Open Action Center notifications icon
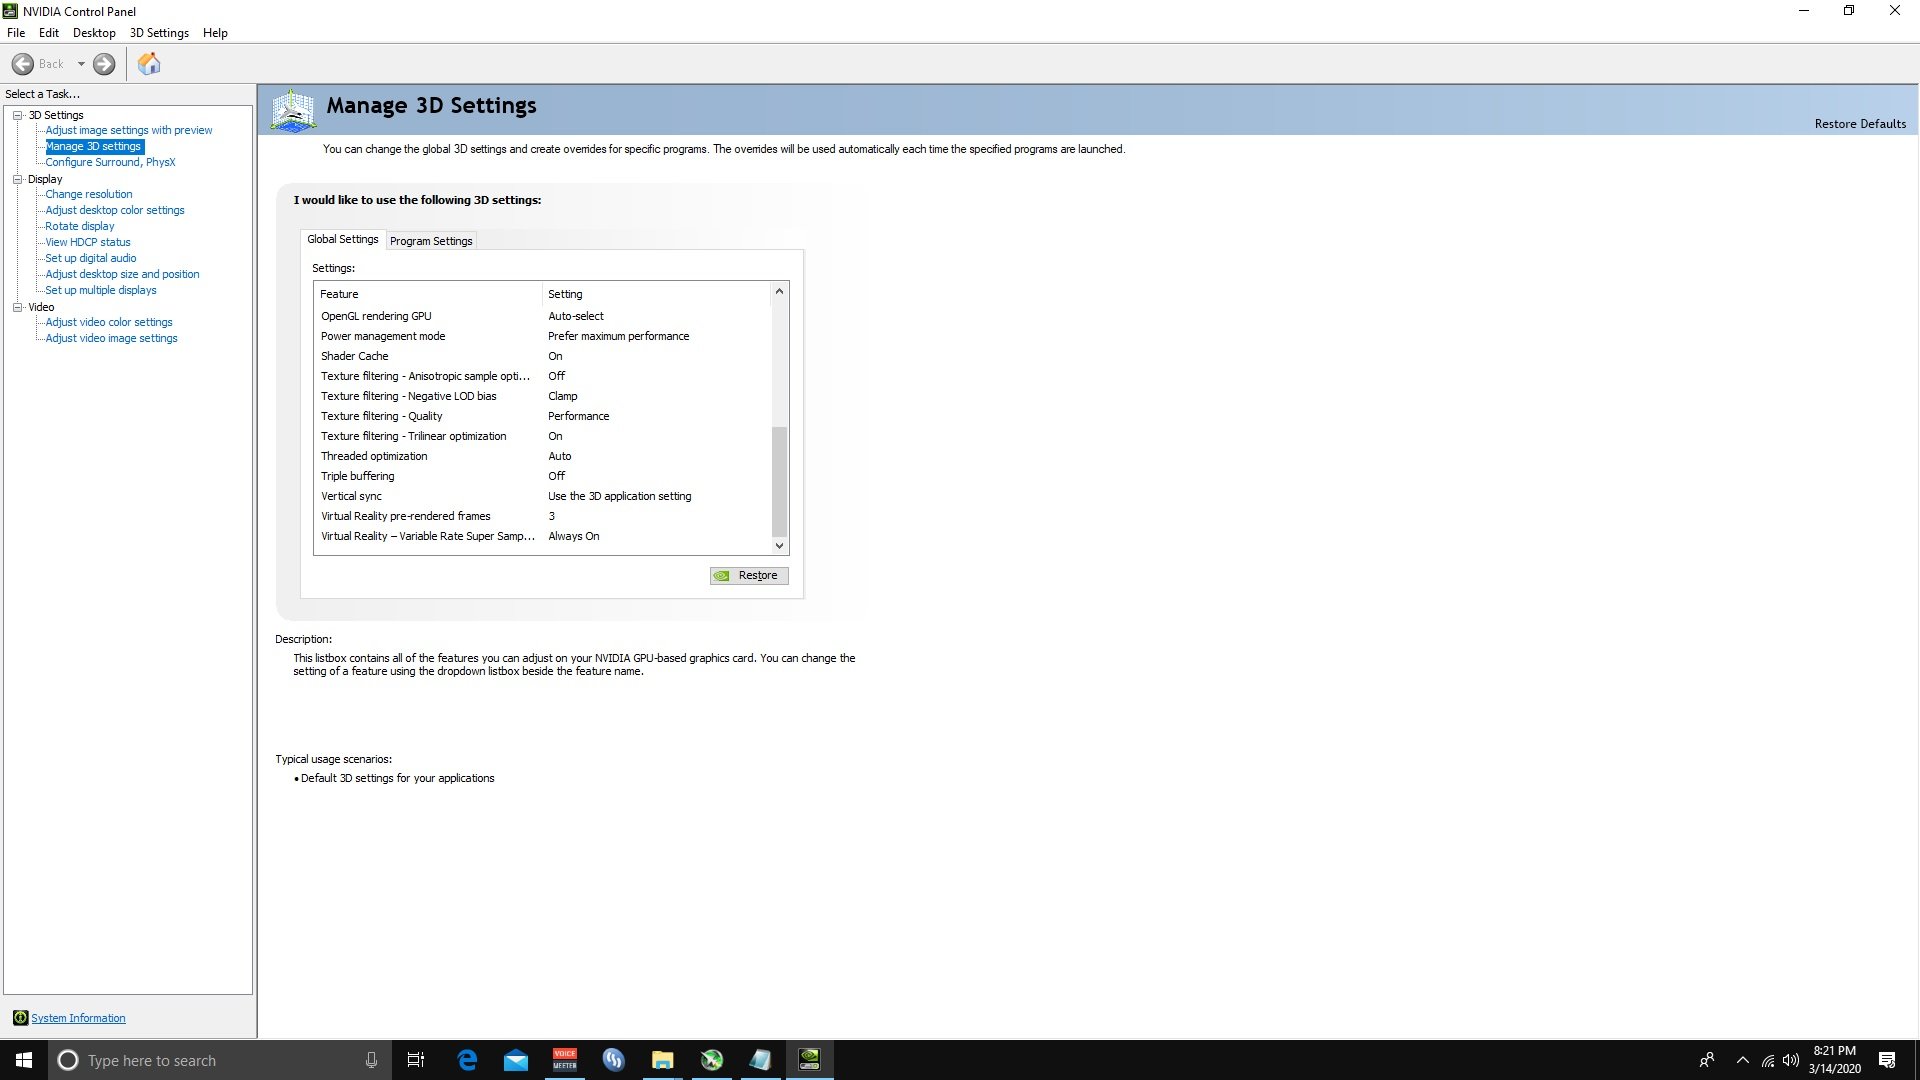The width and height of the screenshot is (1920, 1080). [1887, 1060]
